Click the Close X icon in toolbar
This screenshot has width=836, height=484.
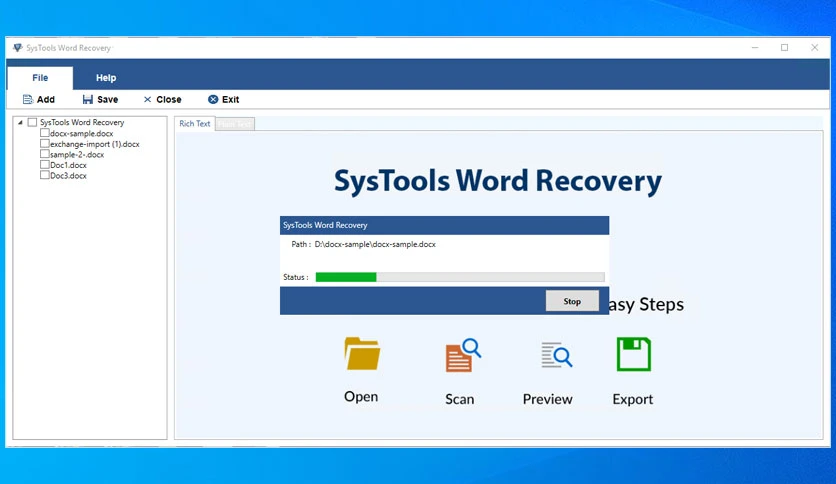pyautogui.click(x=148, y=99)
